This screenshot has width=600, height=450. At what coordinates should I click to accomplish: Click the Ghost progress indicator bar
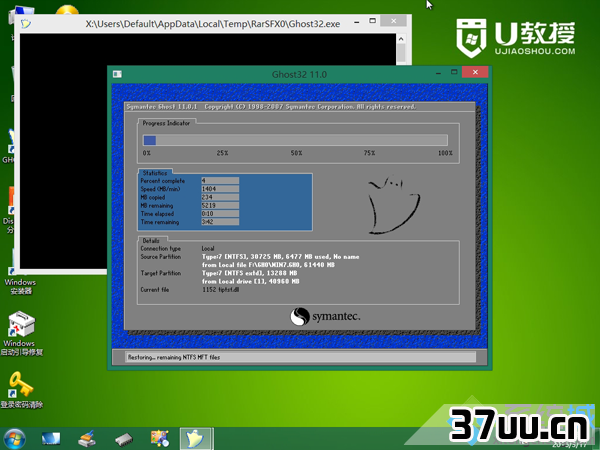pyautogui.click(x=295, y=140)
